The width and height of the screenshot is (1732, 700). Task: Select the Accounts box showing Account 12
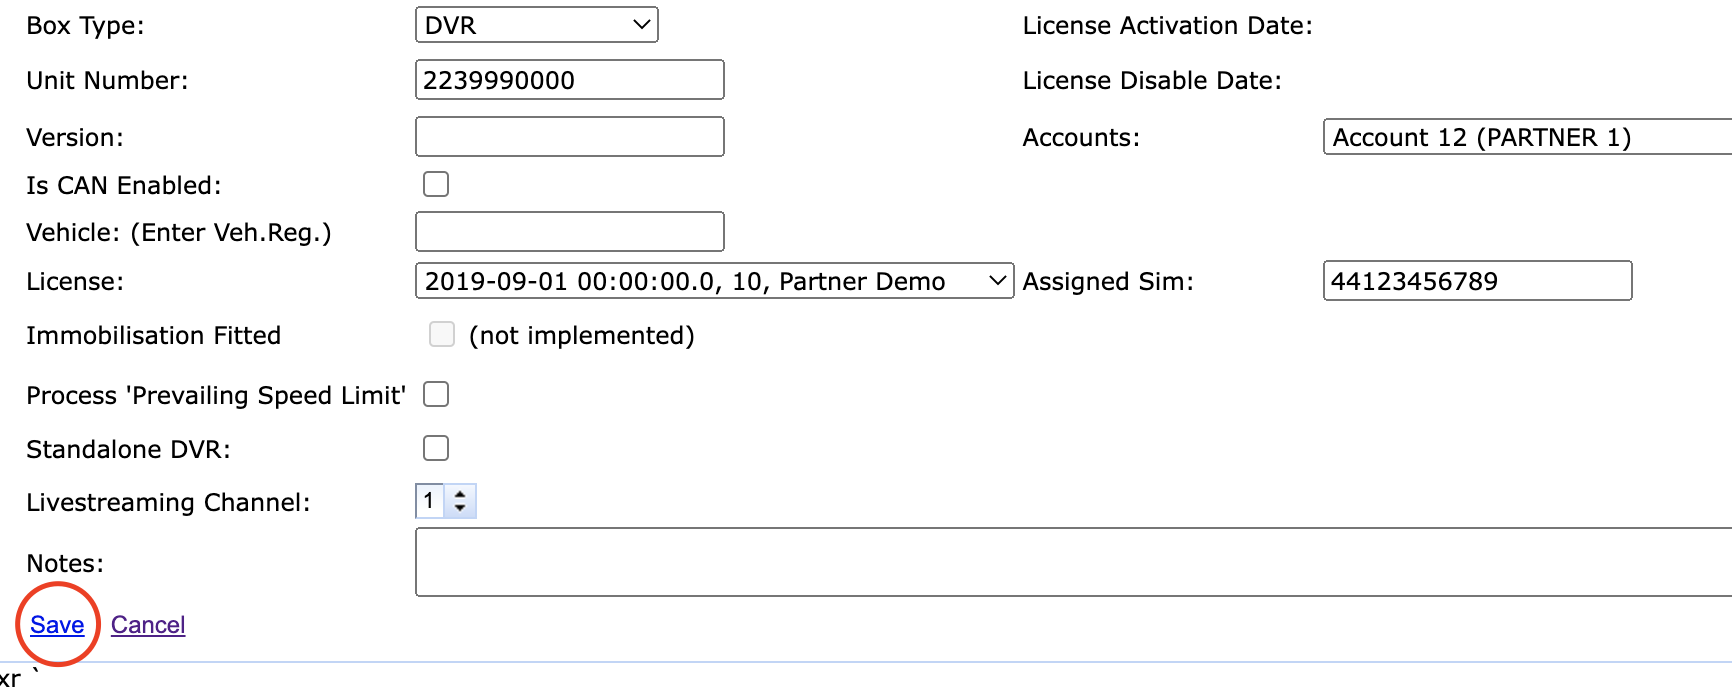[x=1526, y=137]
